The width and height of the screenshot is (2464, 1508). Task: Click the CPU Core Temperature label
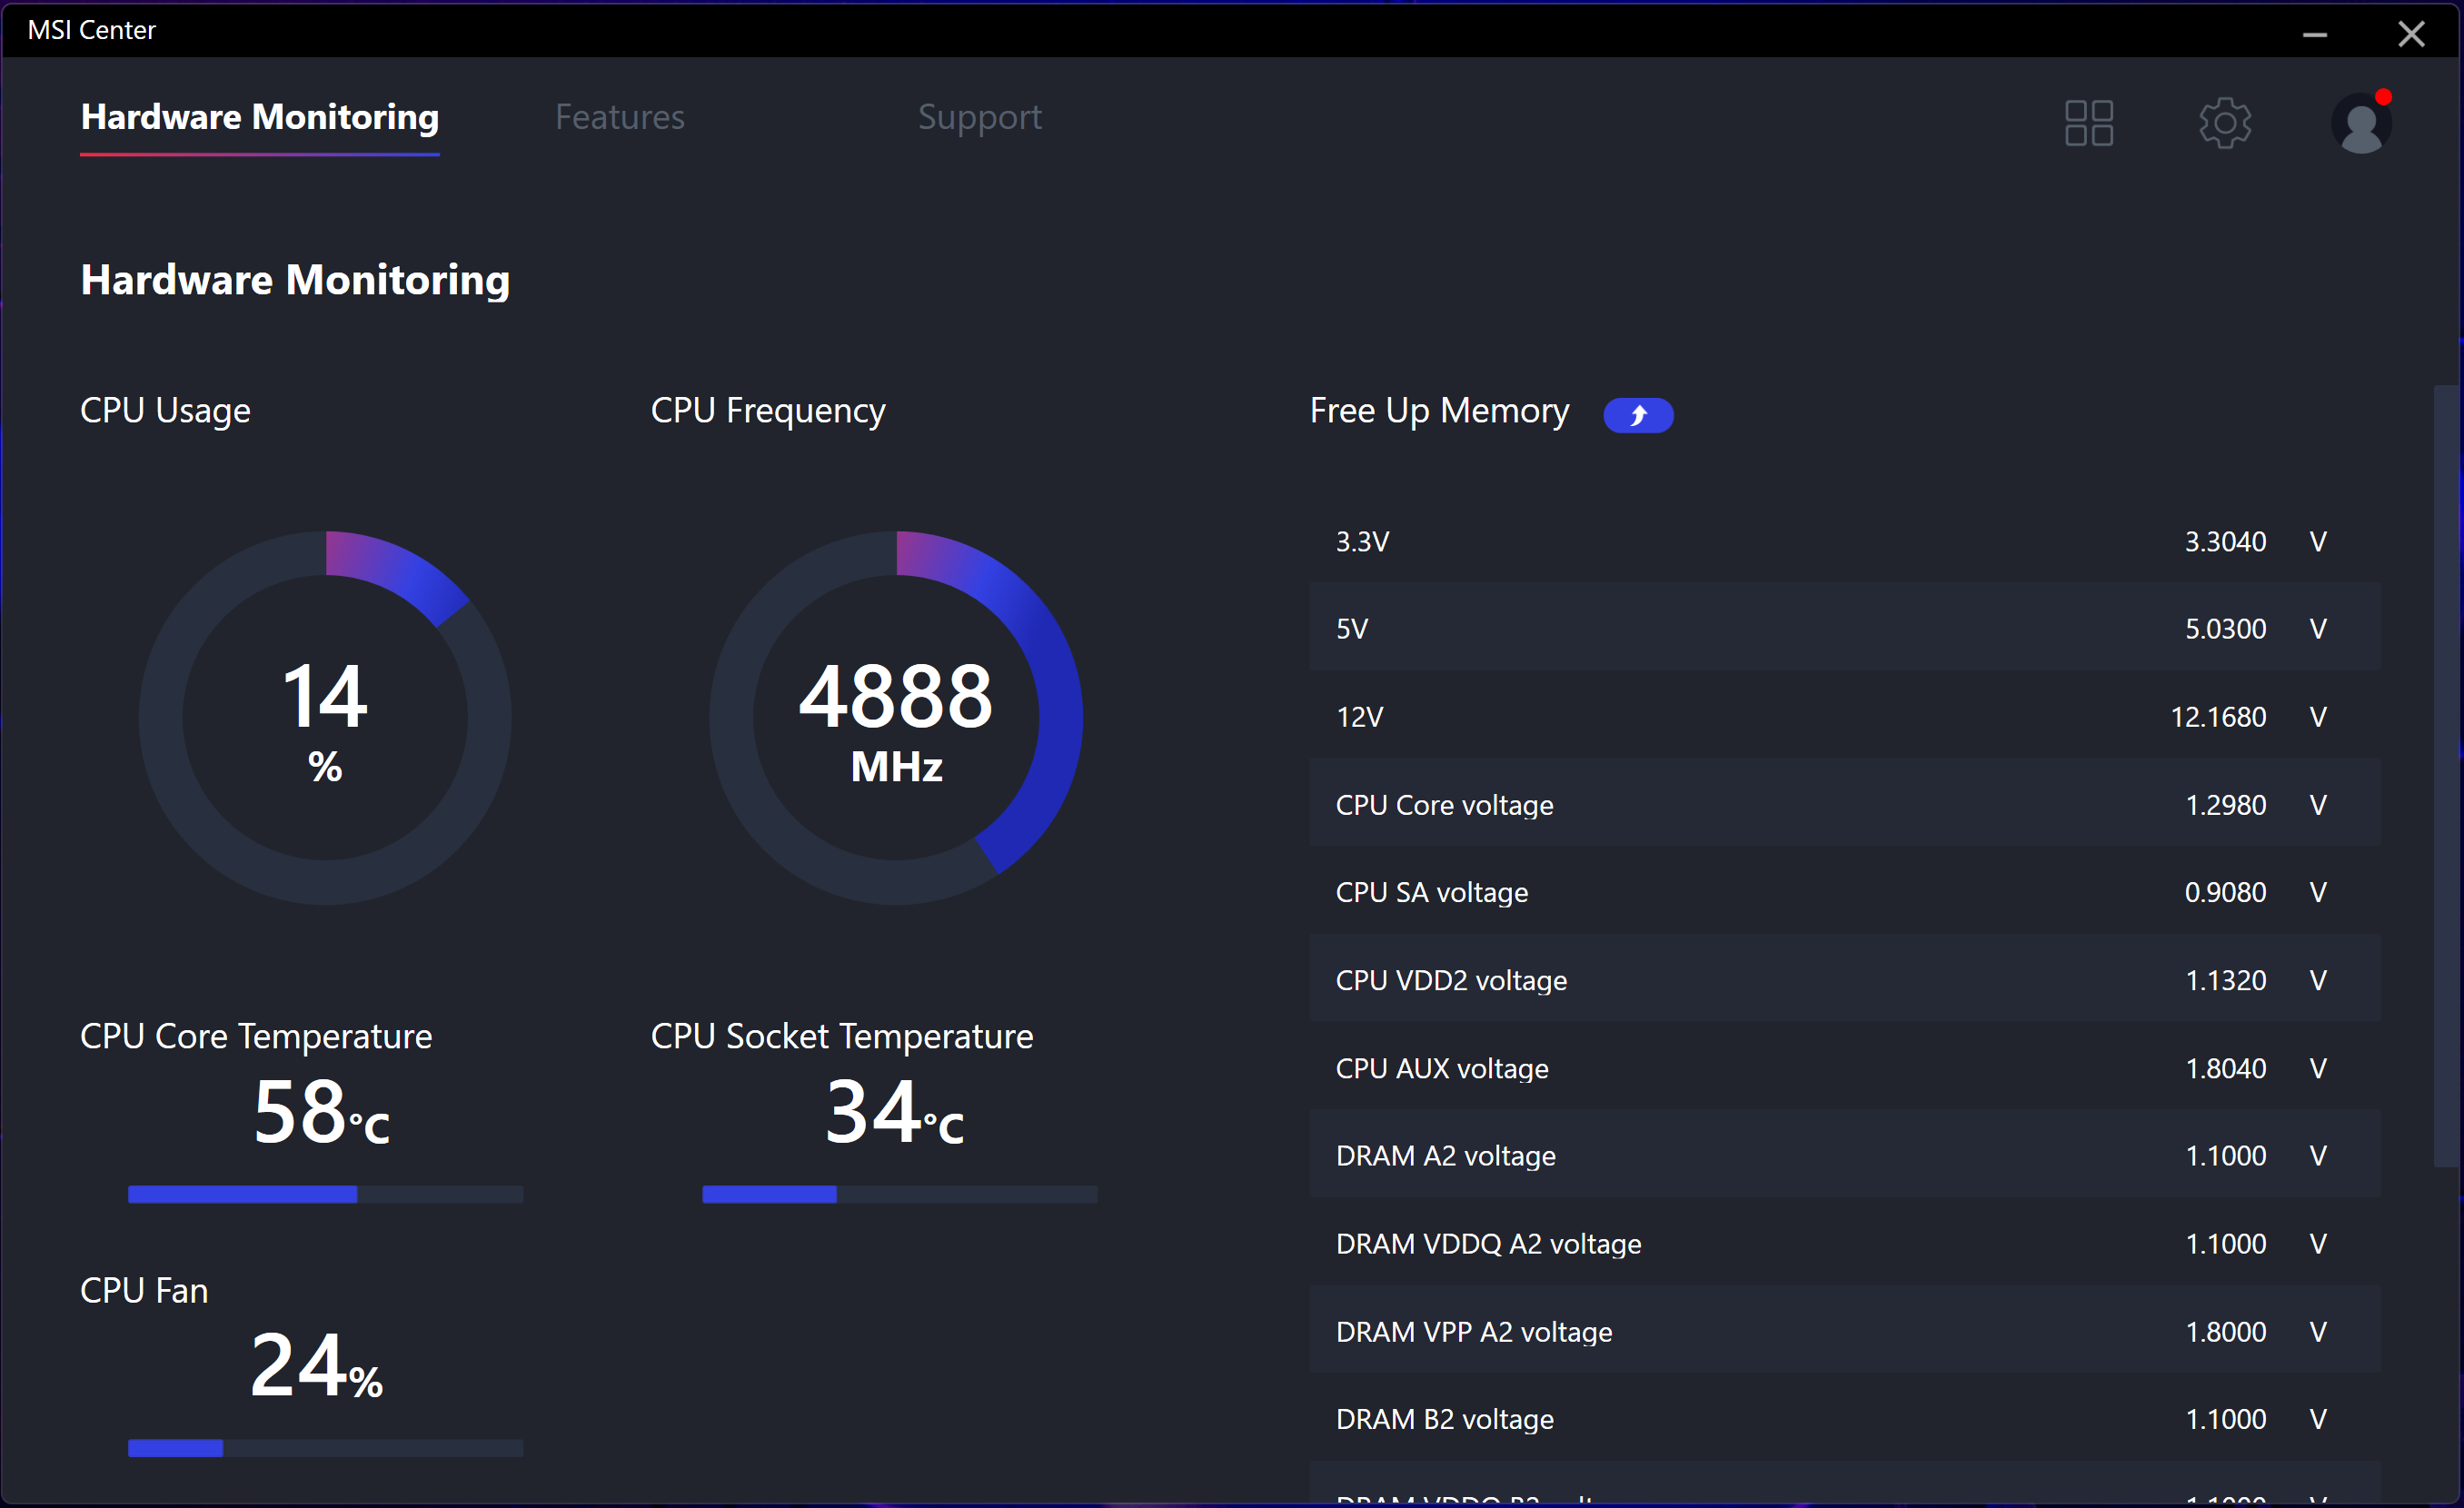pyautogui.click(x=256, y=1036)
